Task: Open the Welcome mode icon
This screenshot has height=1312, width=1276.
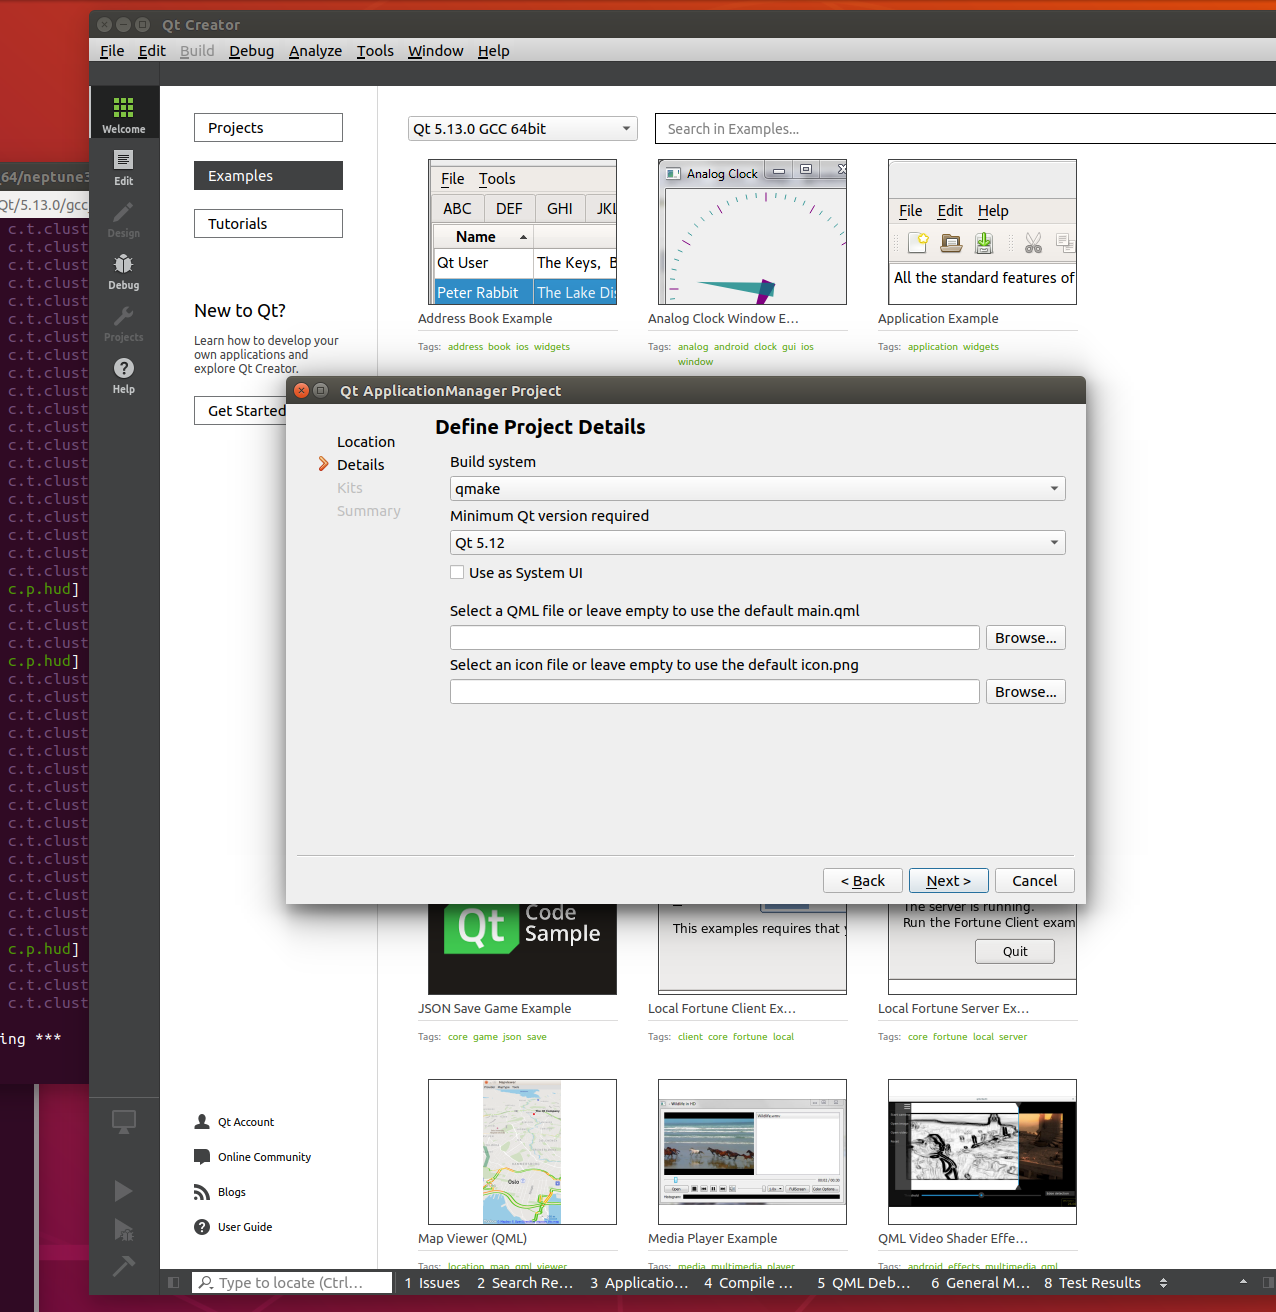Action: coord(123,113)
